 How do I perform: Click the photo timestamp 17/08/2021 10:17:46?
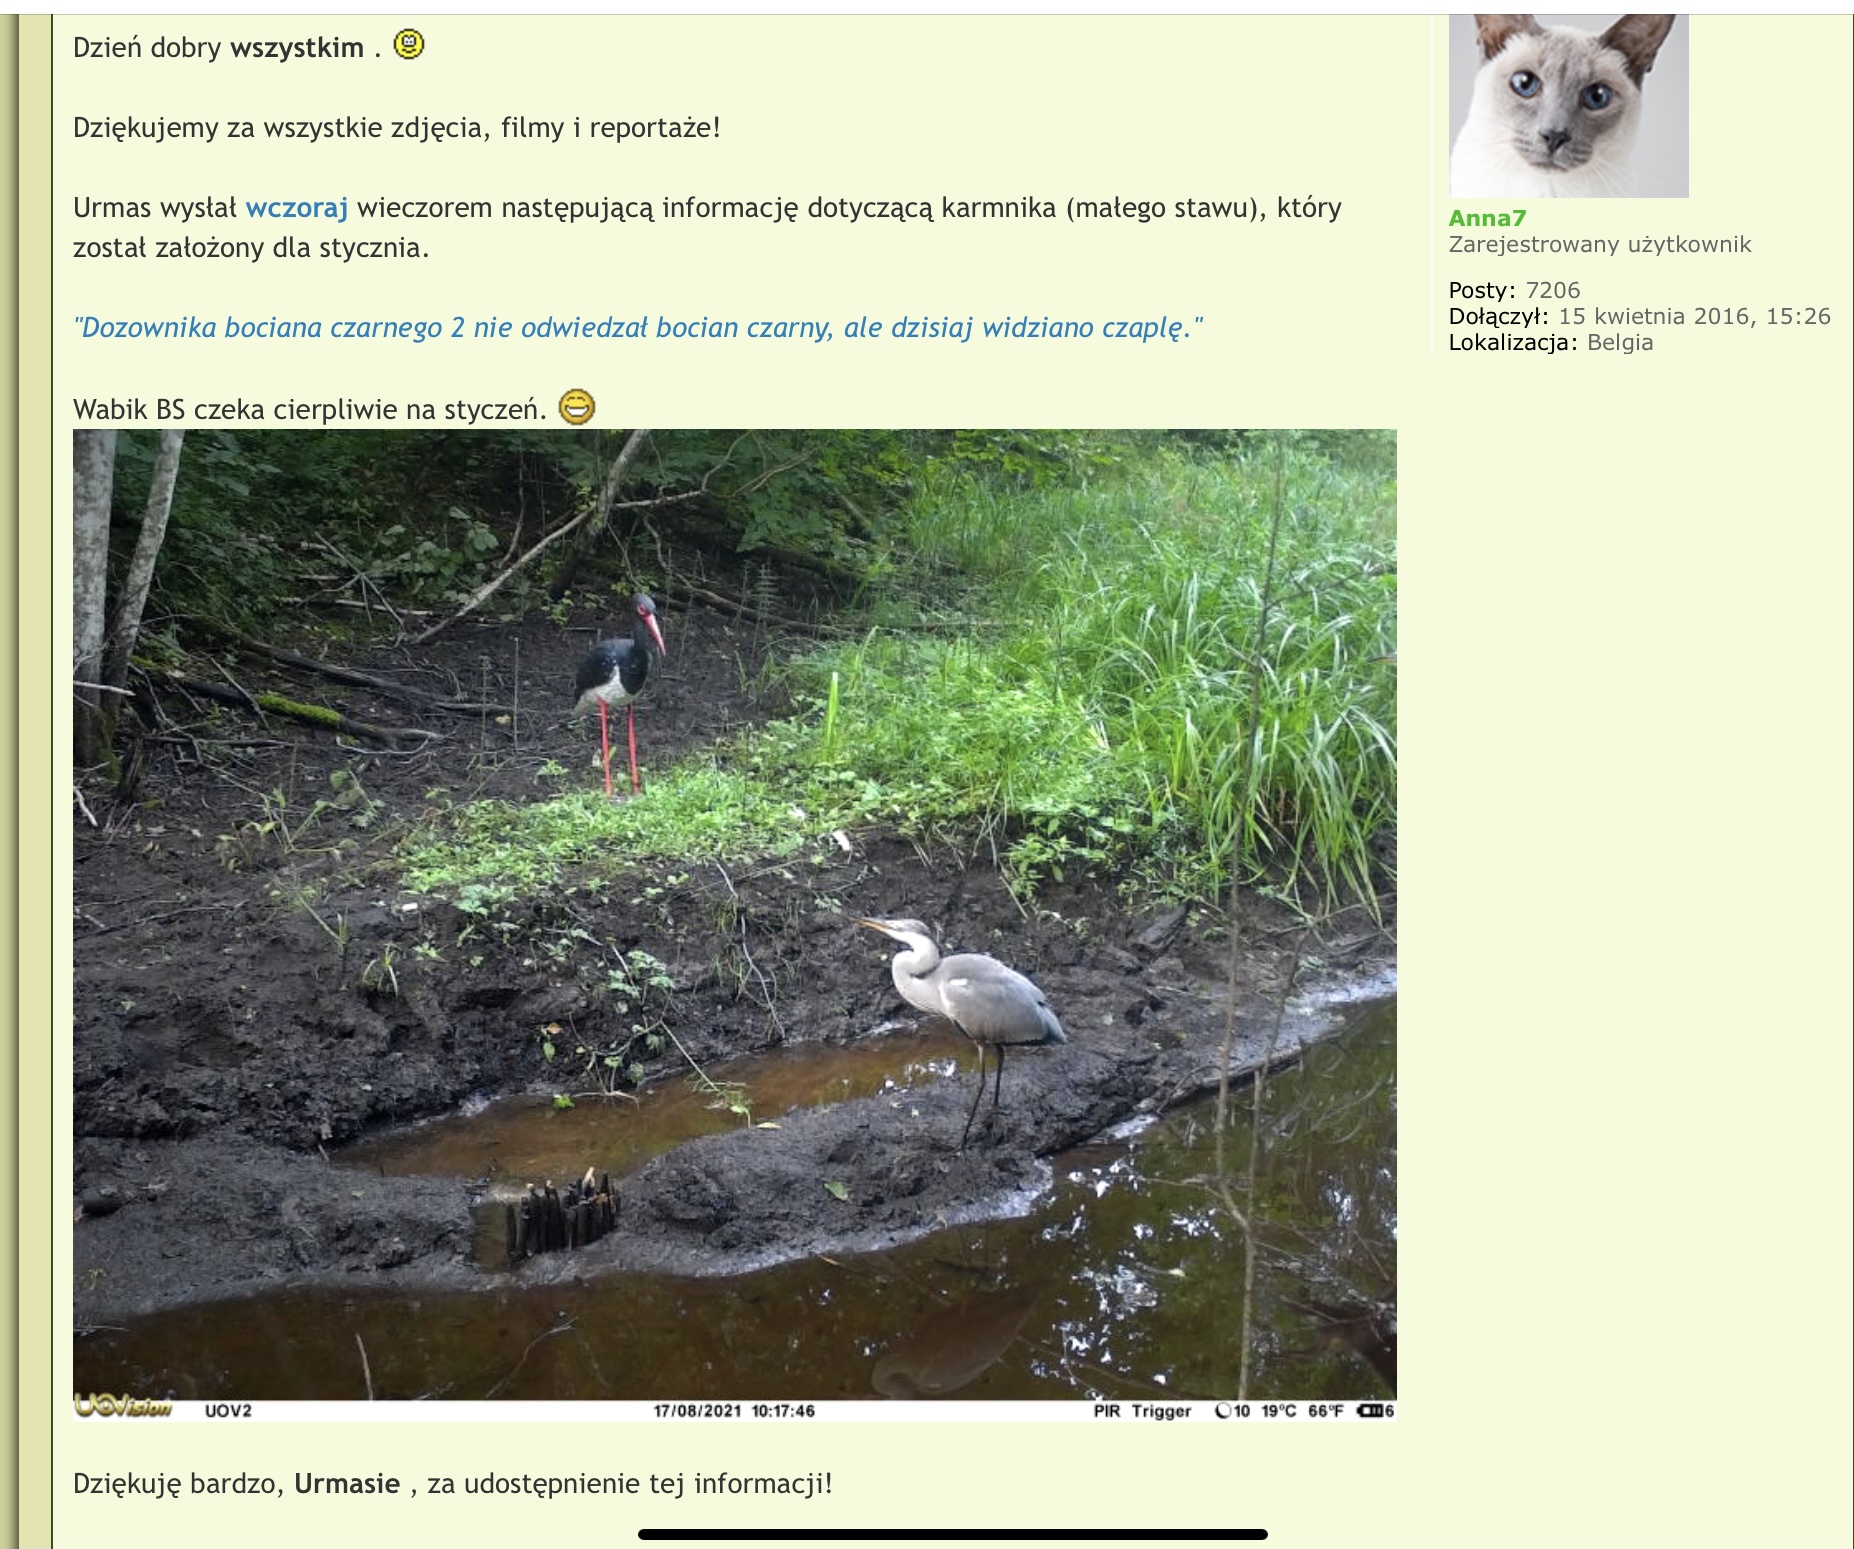pyautogui.click(x=734, y=1411)
